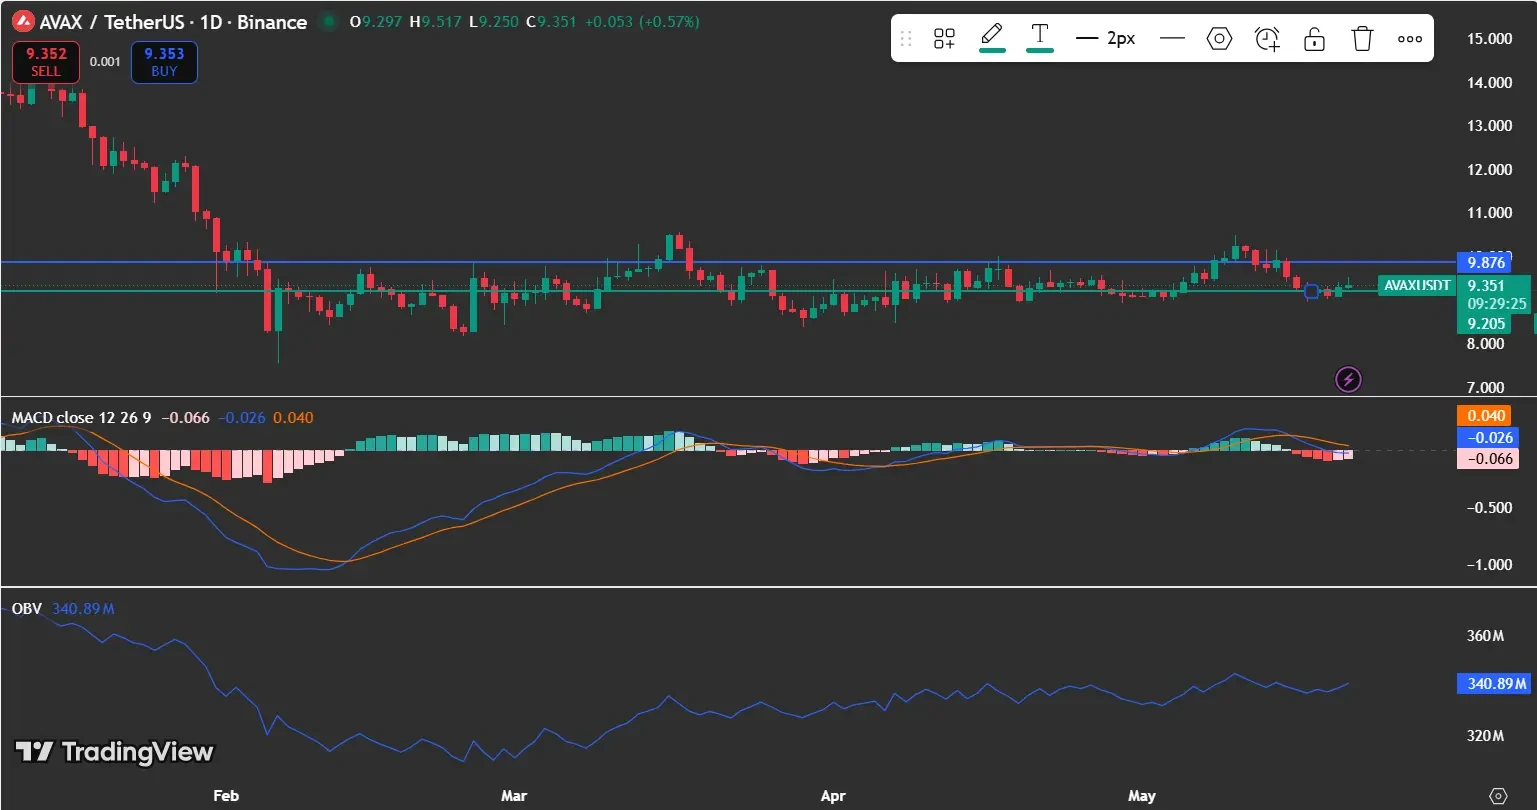This screenshot has height=810, width=1537.
Task: Open the three-dots more menu
Action: (x=1410, y=39)
